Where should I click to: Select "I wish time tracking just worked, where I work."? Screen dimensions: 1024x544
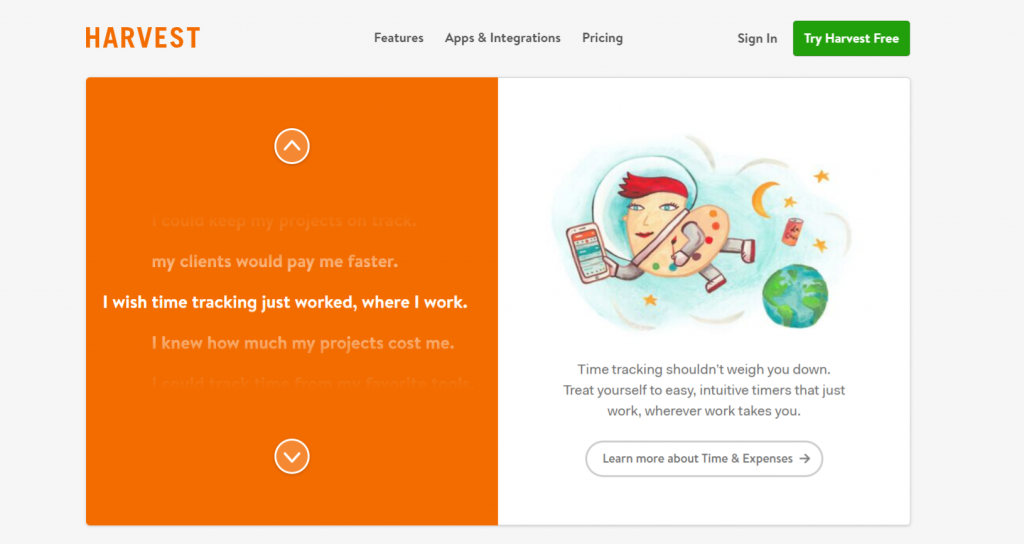(x=285, y=302)
